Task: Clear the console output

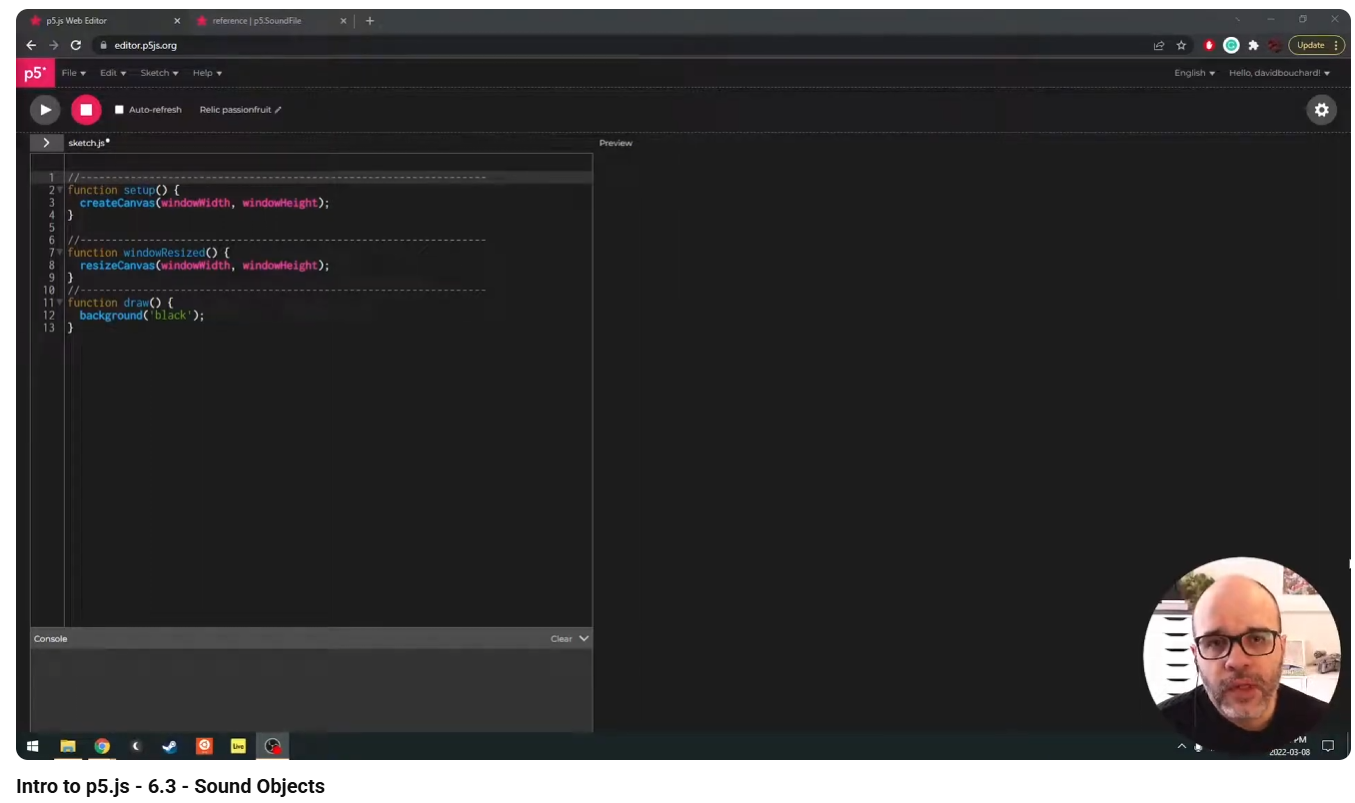Action: click(x=561, y=639)
